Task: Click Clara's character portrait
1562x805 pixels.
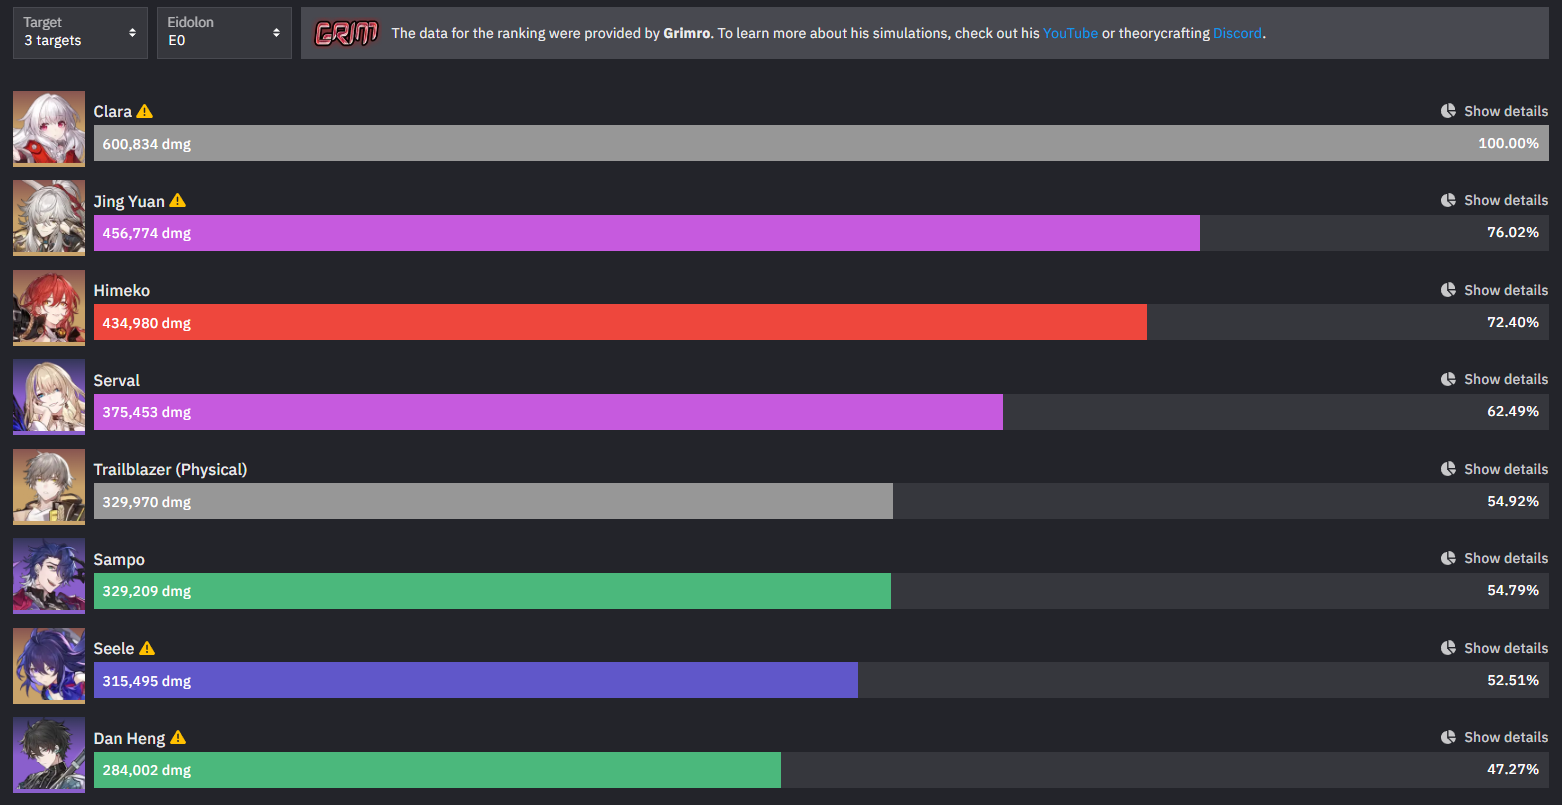Action: point(49,128)
